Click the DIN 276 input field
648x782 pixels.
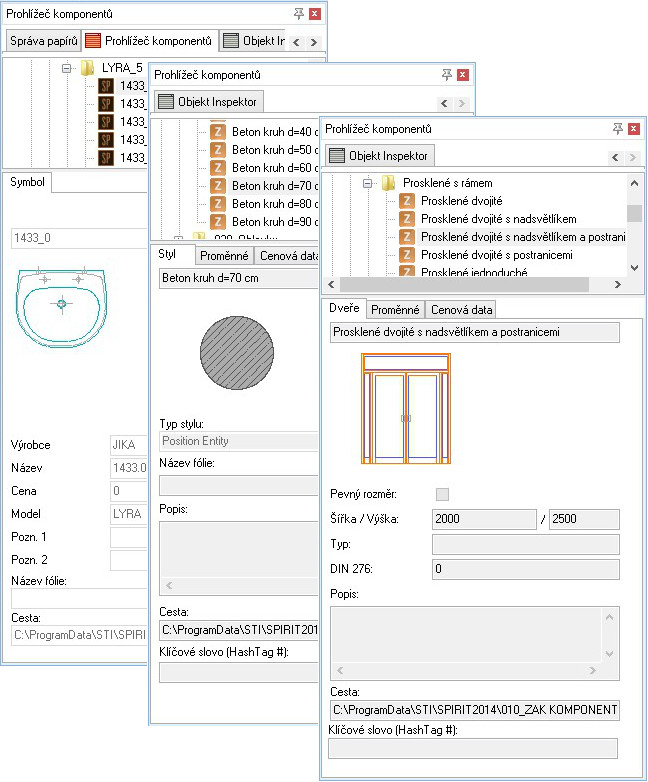(x=524, y=569)
